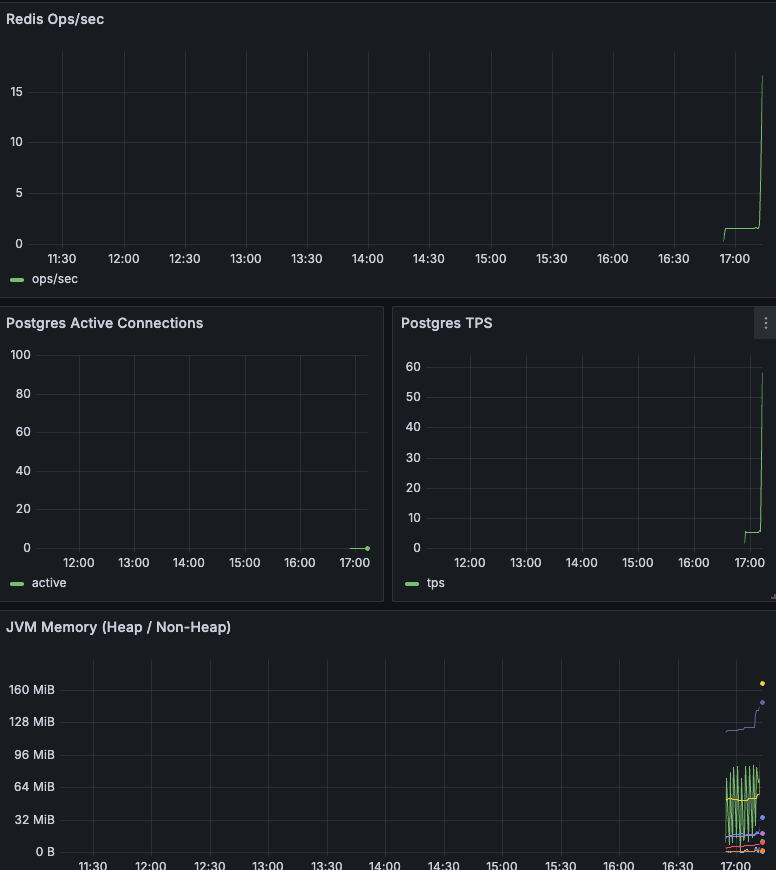Image resolution: width=776 pixels, height=870 pixels.
Task: Click the ops/sec green legend color swatch
Action: (x=17, y=280)
